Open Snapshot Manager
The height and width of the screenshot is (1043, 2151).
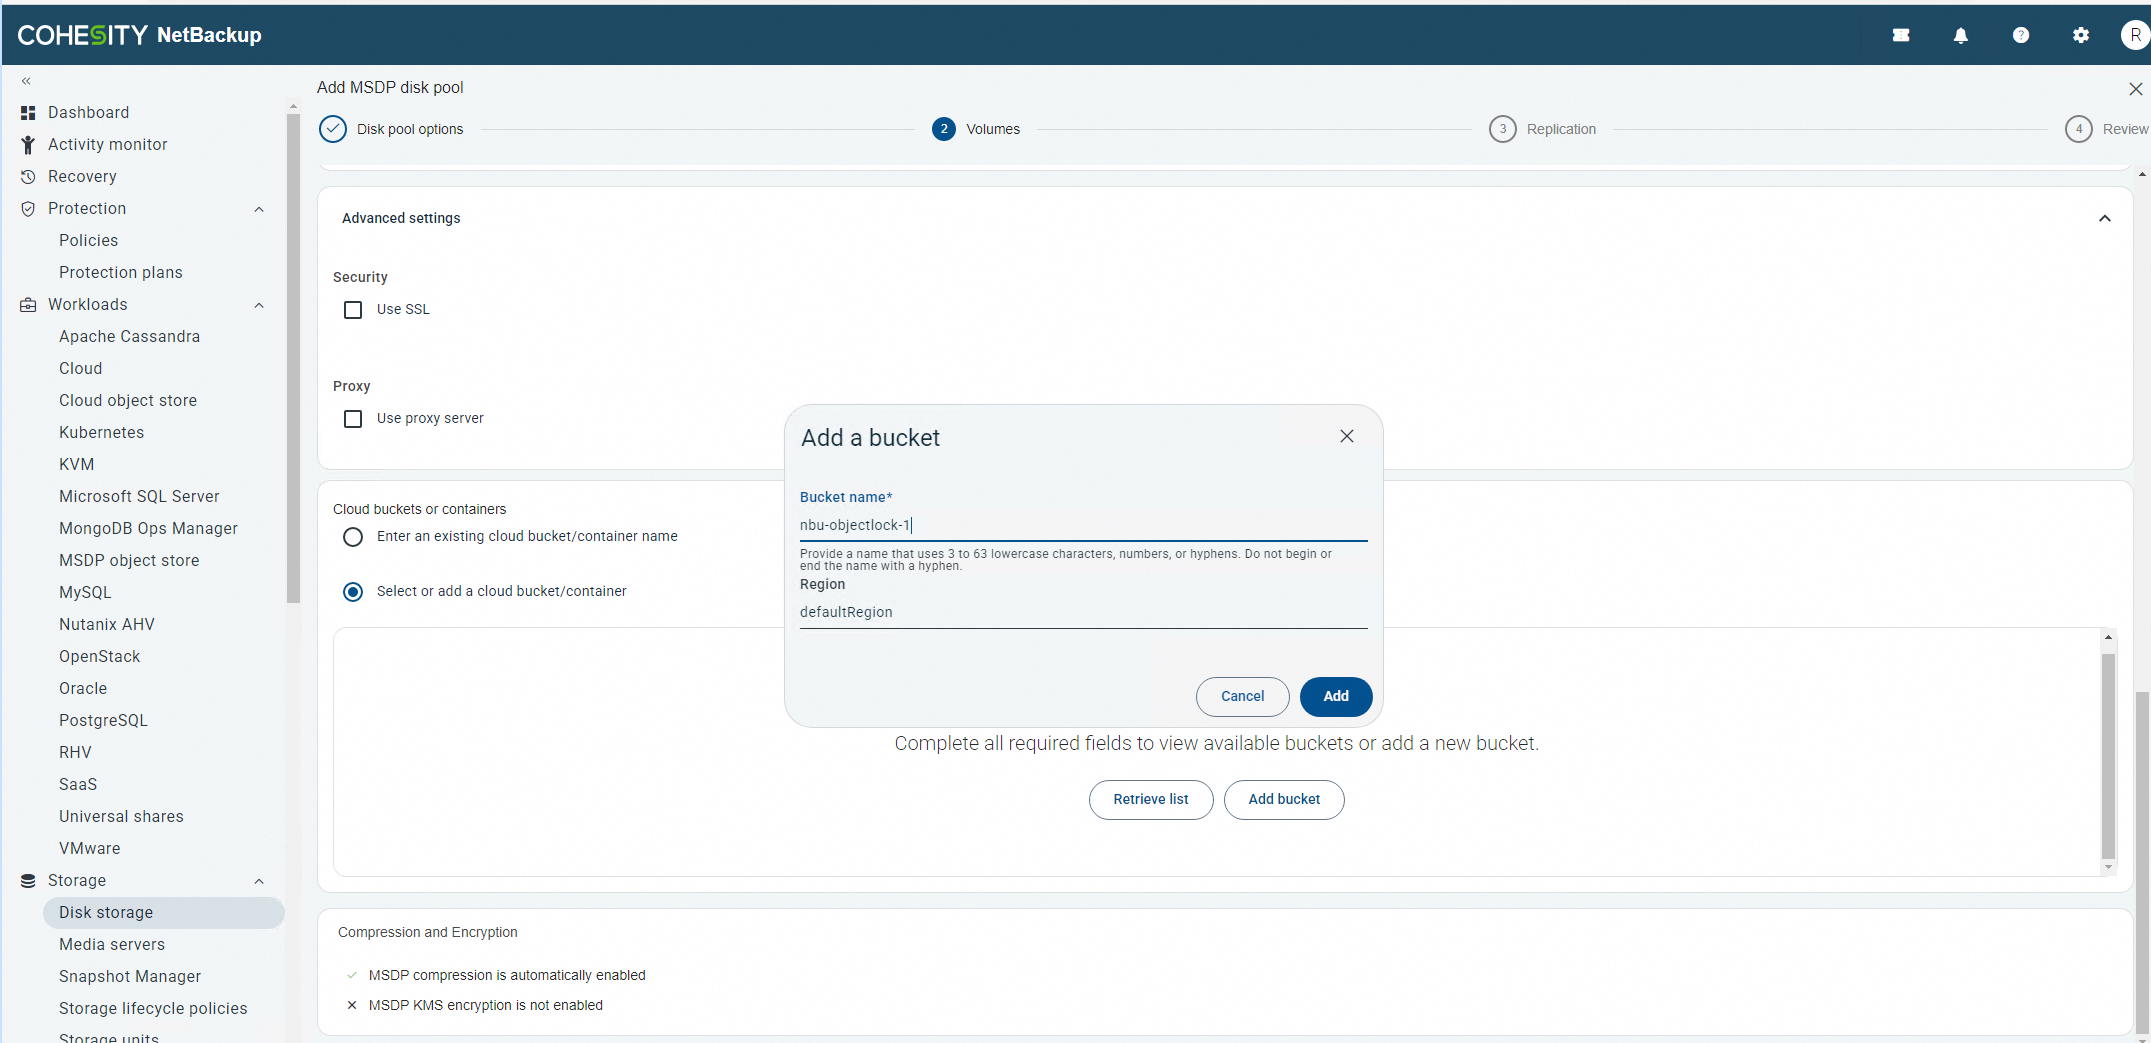pos(130,977)
